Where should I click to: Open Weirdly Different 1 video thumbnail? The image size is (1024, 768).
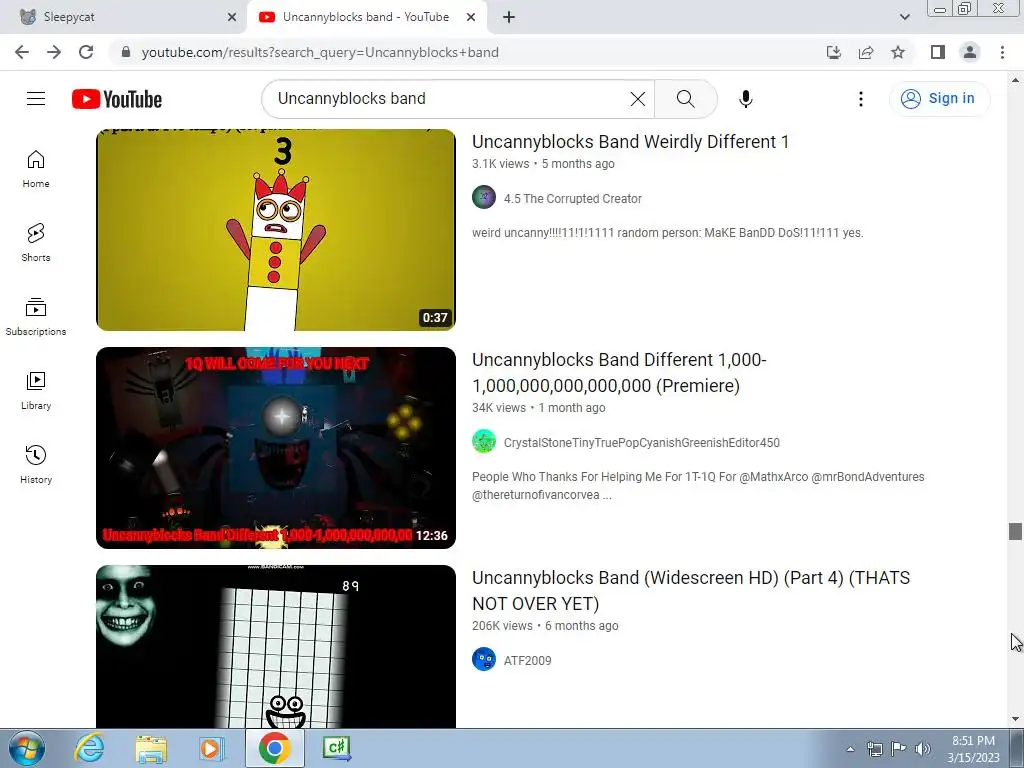coord(276,230)
